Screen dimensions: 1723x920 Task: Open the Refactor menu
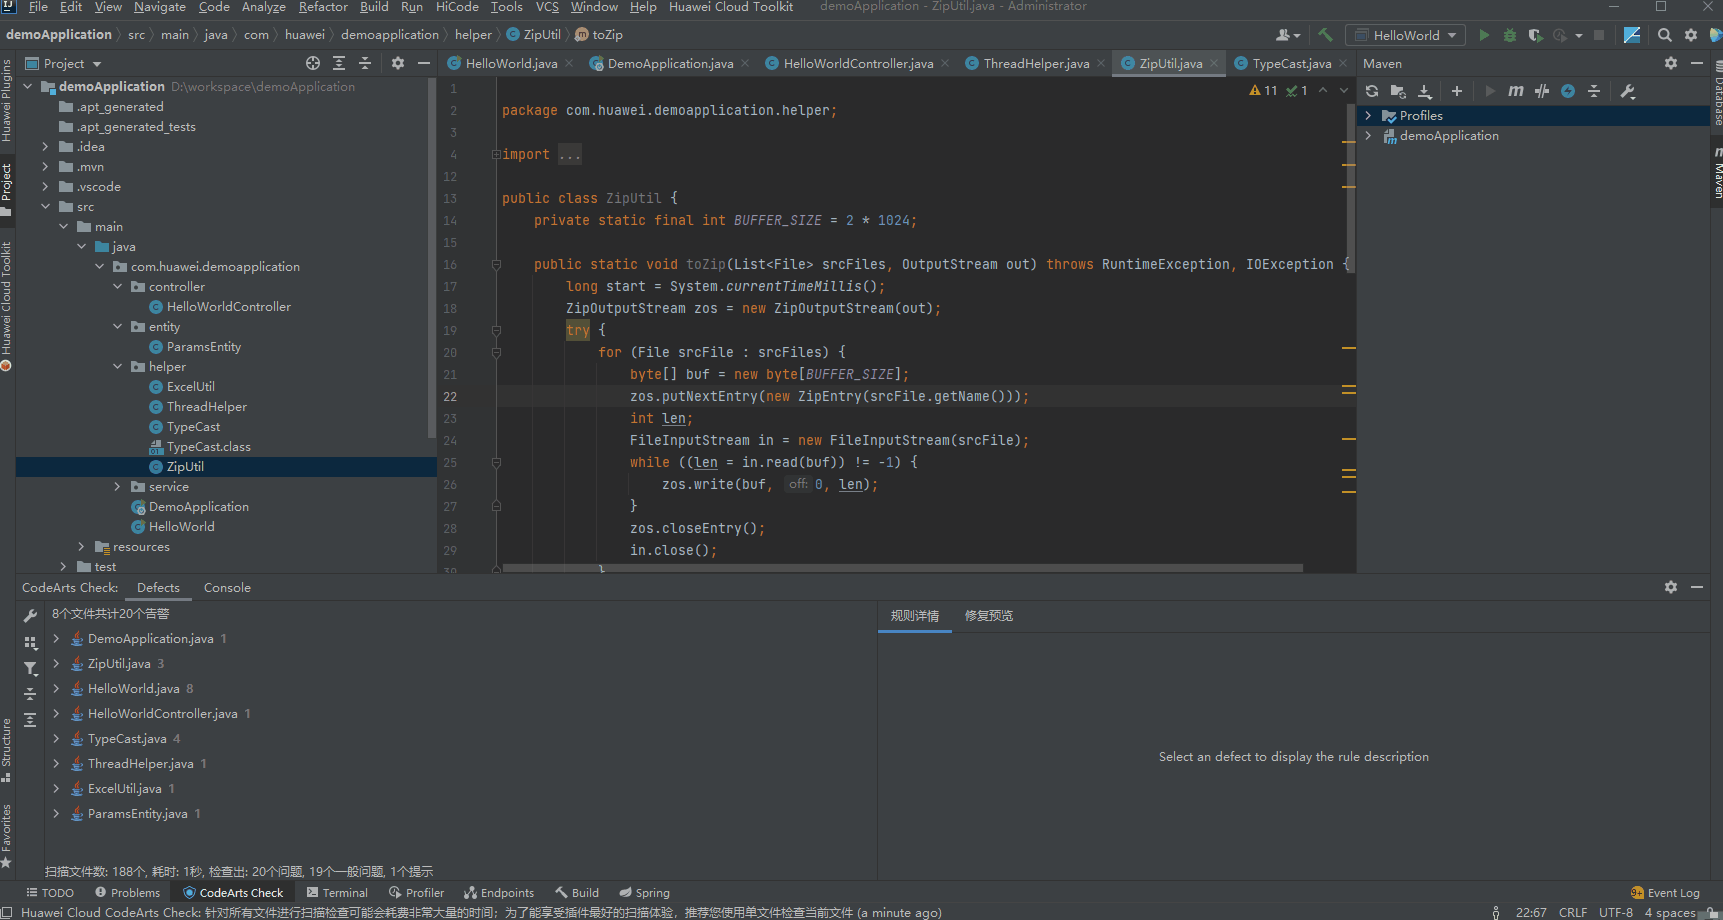click(323, 7)
